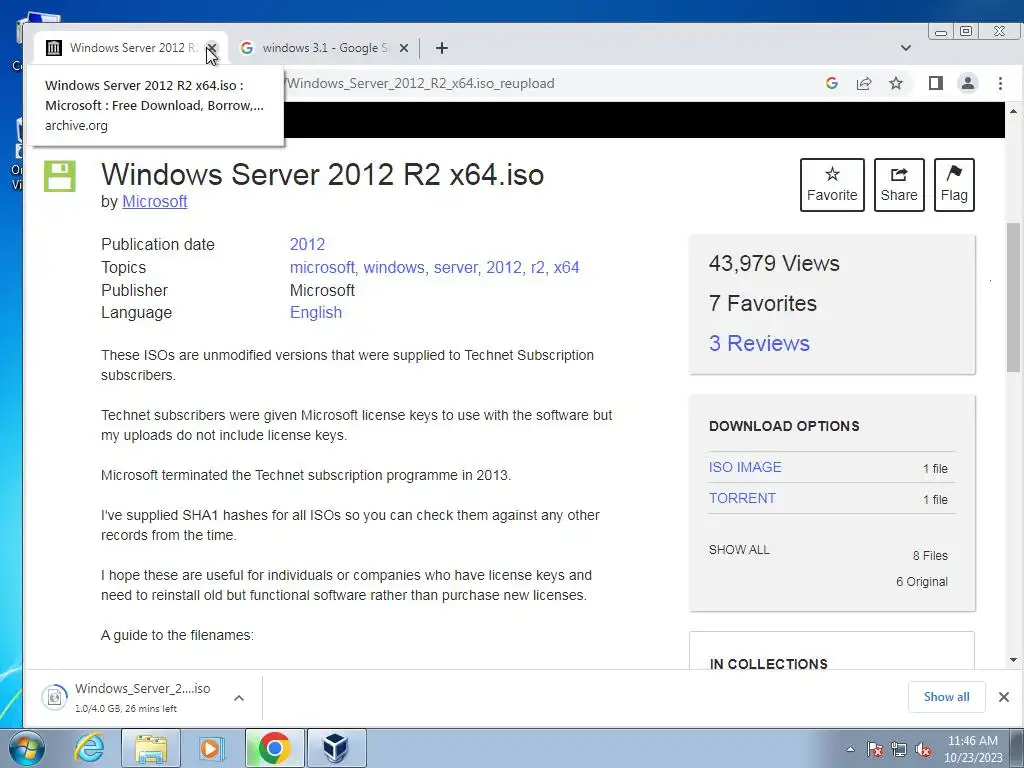Open the r2 topic link
Screen dimensions: 1024x768
pos(537,268)
